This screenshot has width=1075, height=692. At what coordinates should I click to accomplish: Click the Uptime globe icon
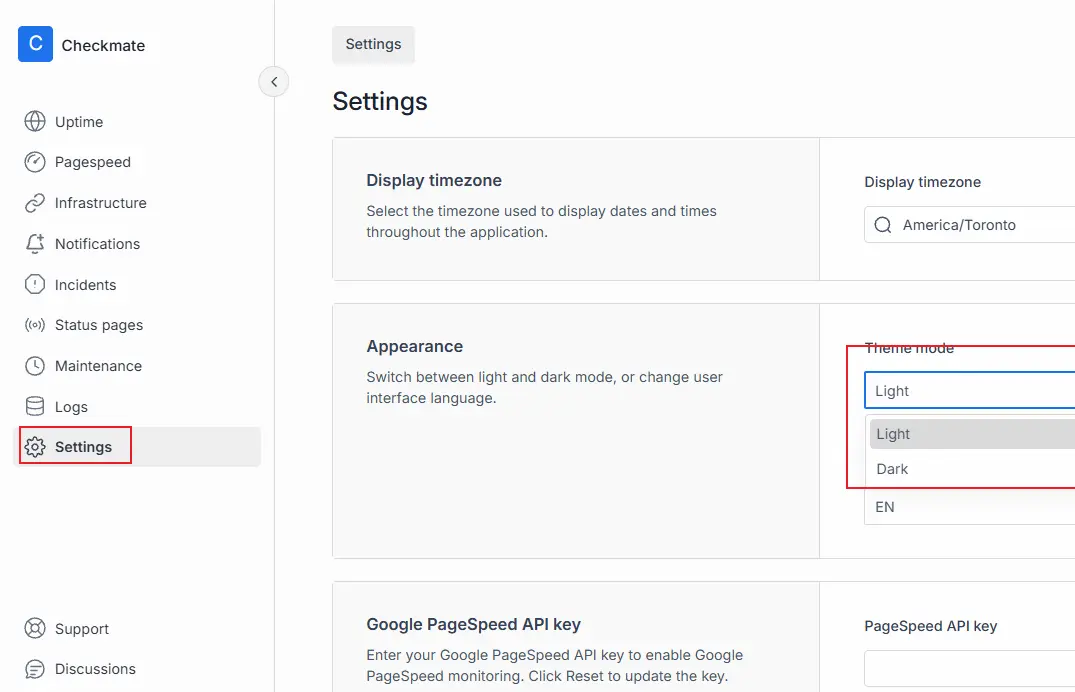(x=35, y=122)
